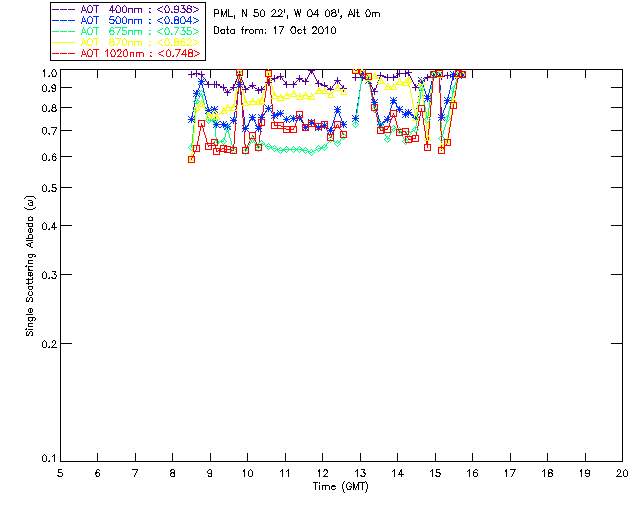Click the x-axis value 5
Image resolution: width=640 pixels, height=512 pixels.
click(x=60, y=473)
